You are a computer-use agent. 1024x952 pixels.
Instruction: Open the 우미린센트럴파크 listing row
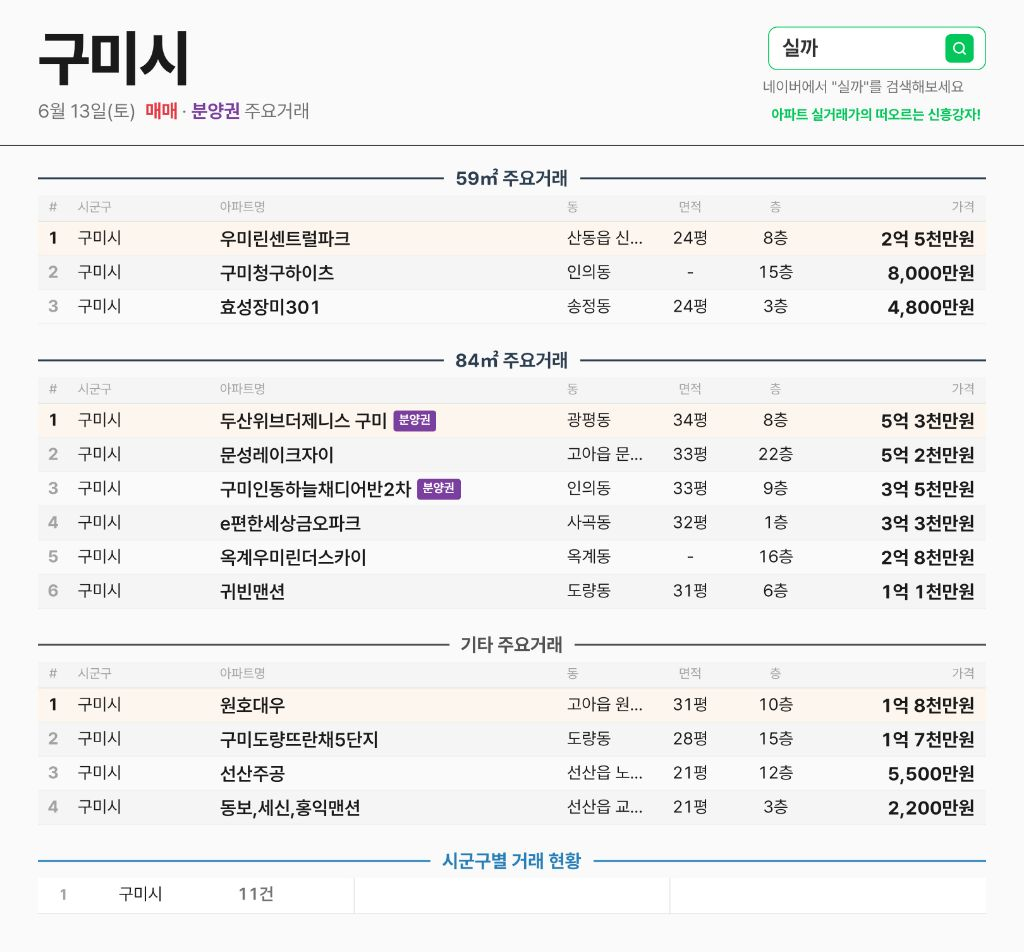tap(511, 238)
